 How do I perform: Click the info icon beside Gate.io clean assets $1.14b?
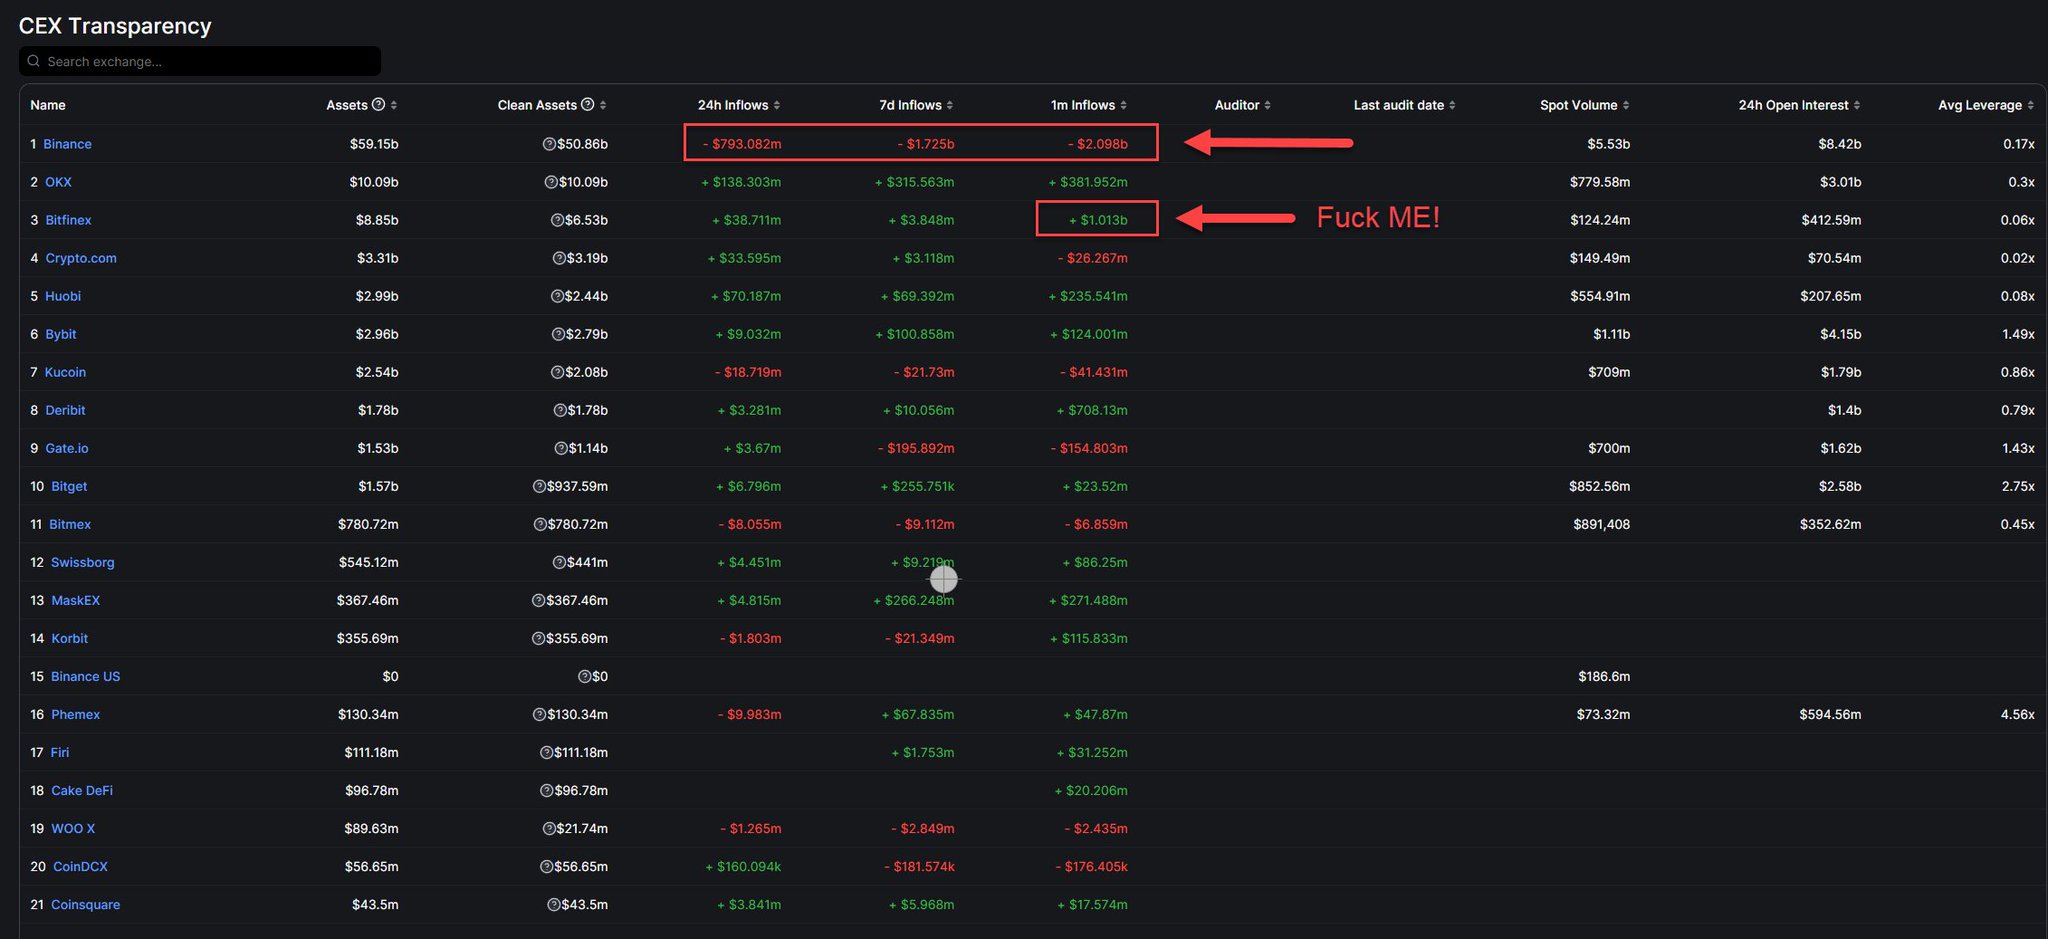(561, 448)
